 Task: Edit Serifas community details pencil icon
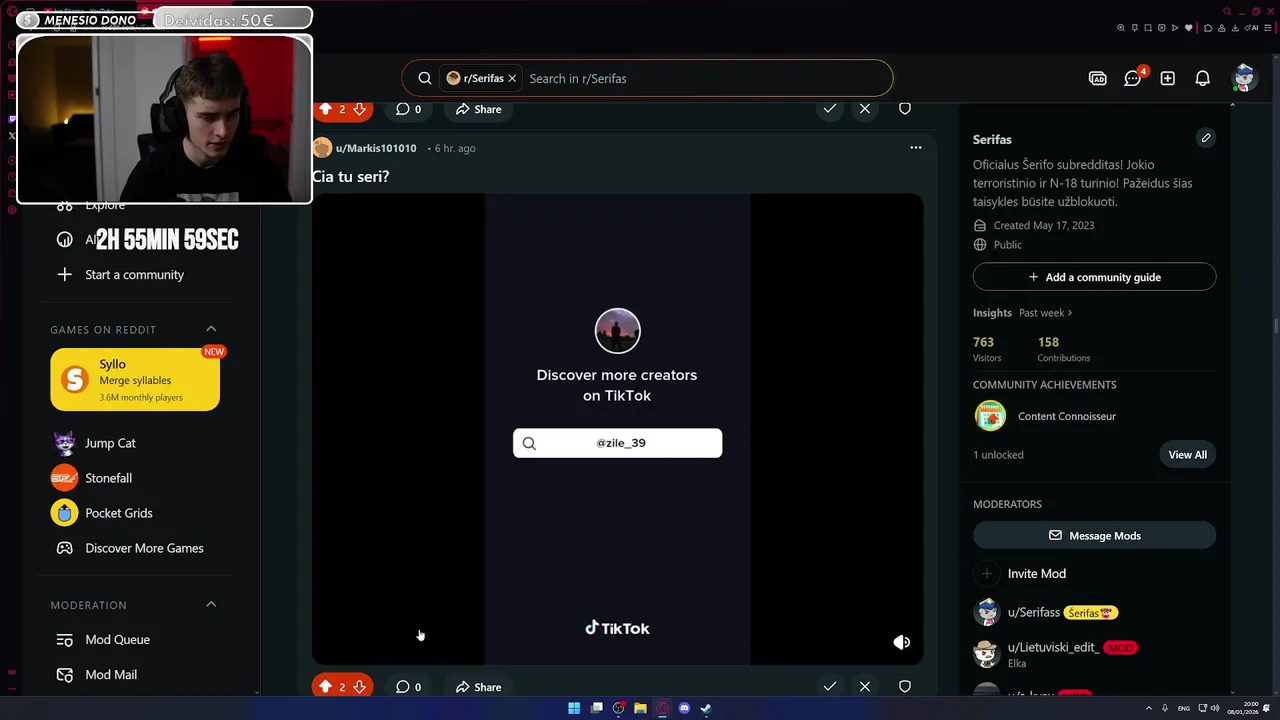coord(1206,138)
